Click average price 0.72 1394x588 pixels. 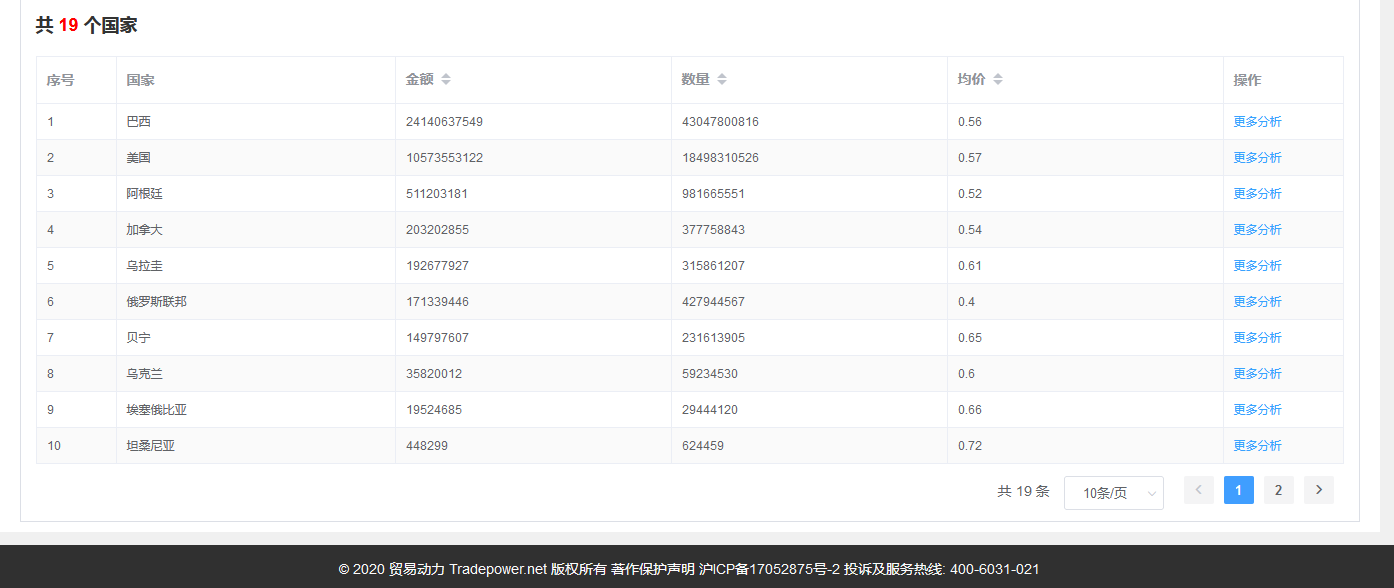[x=970, y=446]
